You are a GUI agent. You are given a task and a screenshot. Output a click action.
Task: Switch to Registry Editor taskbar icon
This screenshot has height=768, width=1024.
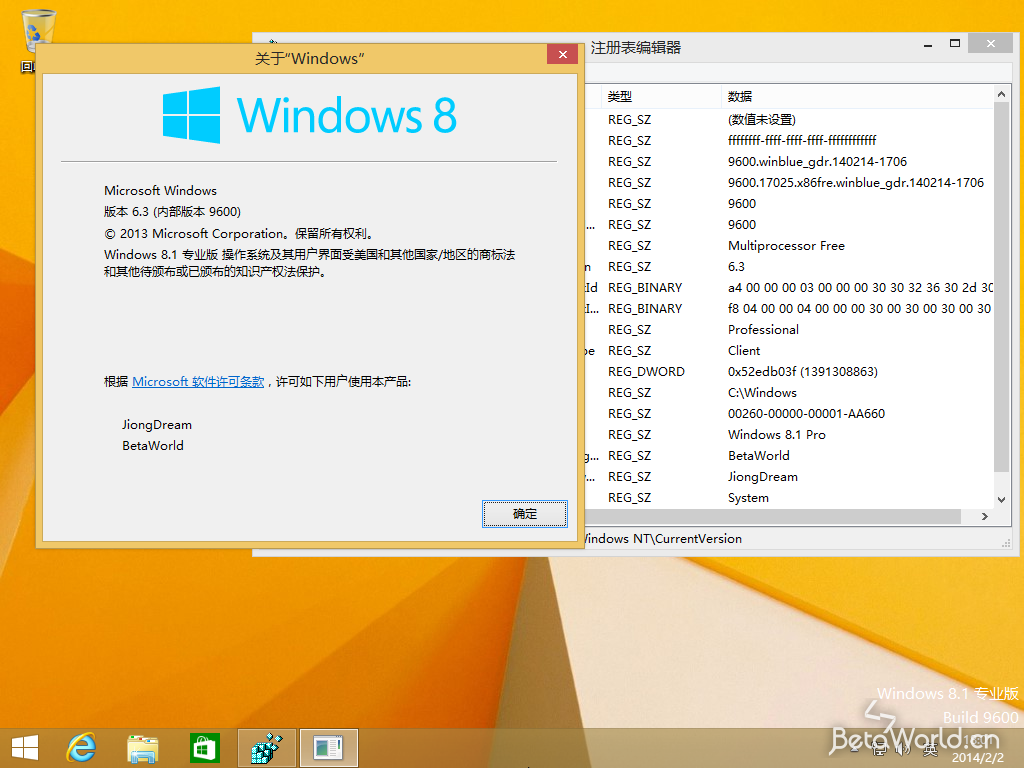point(267,747)
